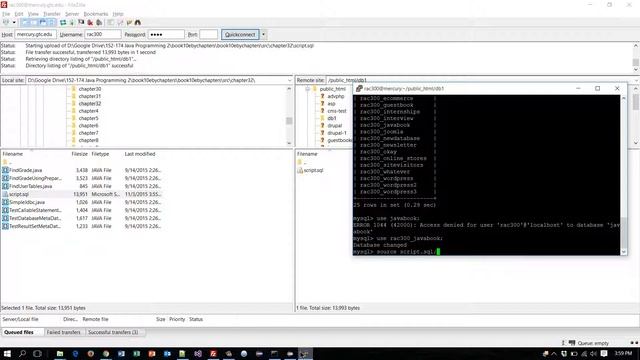Select script.sql in remote file list
Viewport: 640px width, 360px height.
pos(313,170)
